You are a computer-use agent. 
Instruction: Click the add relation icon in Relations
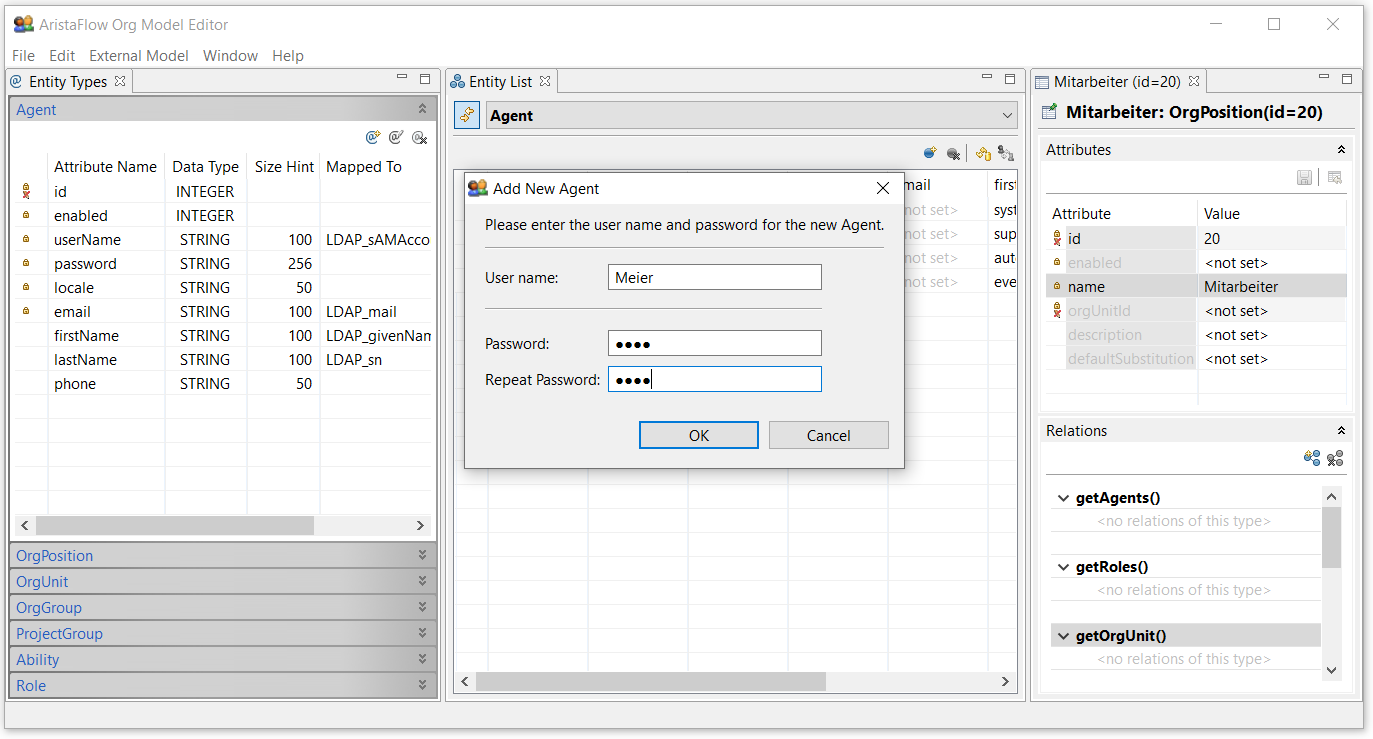(x=1312, y=458)
